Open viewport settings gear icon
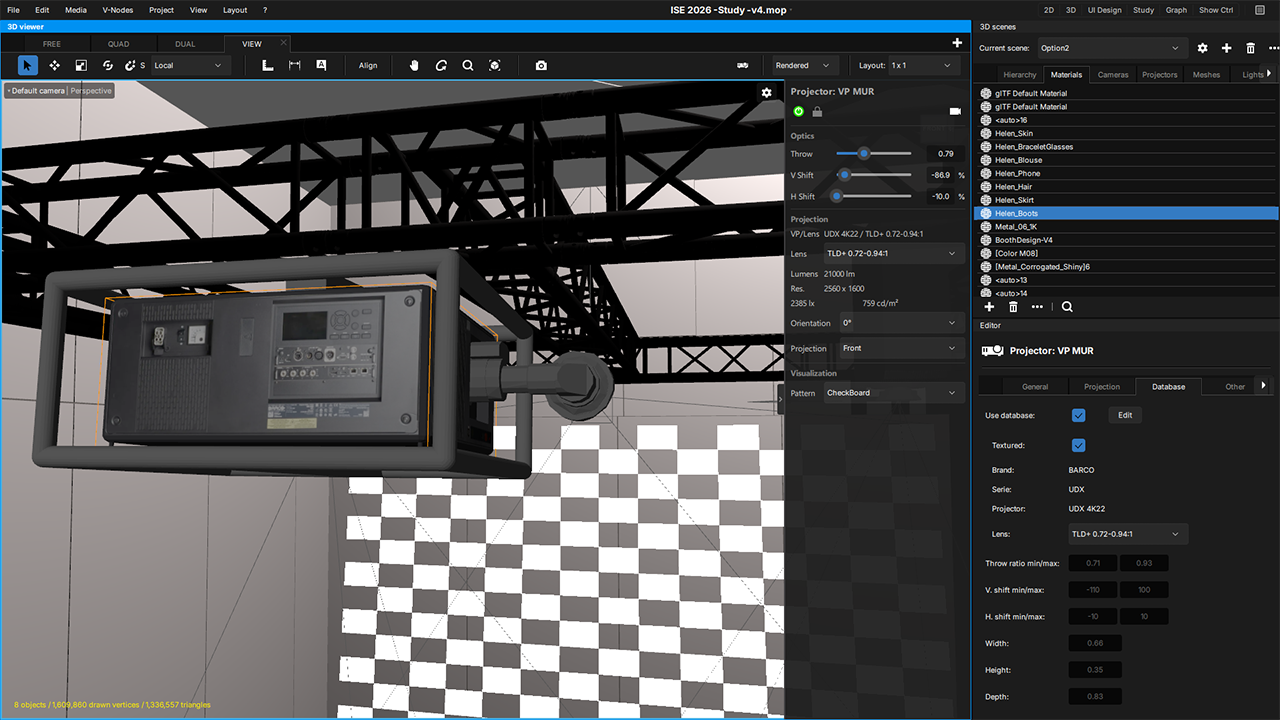 coord(766,92)
